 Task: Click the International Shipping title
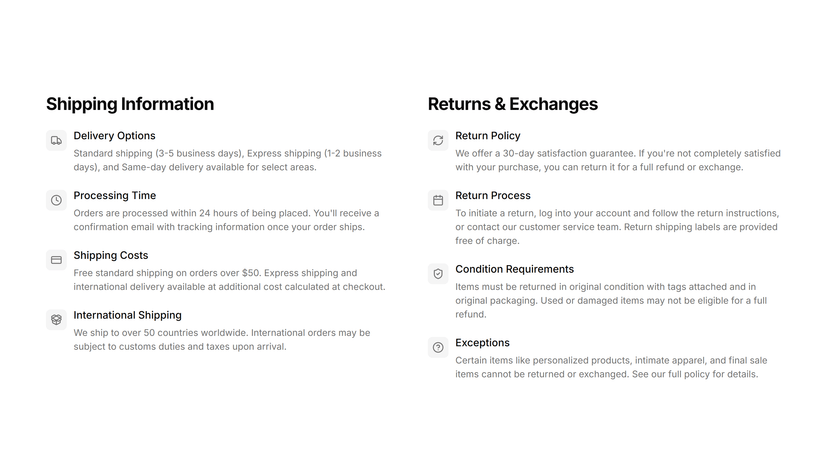pos(127,315)
